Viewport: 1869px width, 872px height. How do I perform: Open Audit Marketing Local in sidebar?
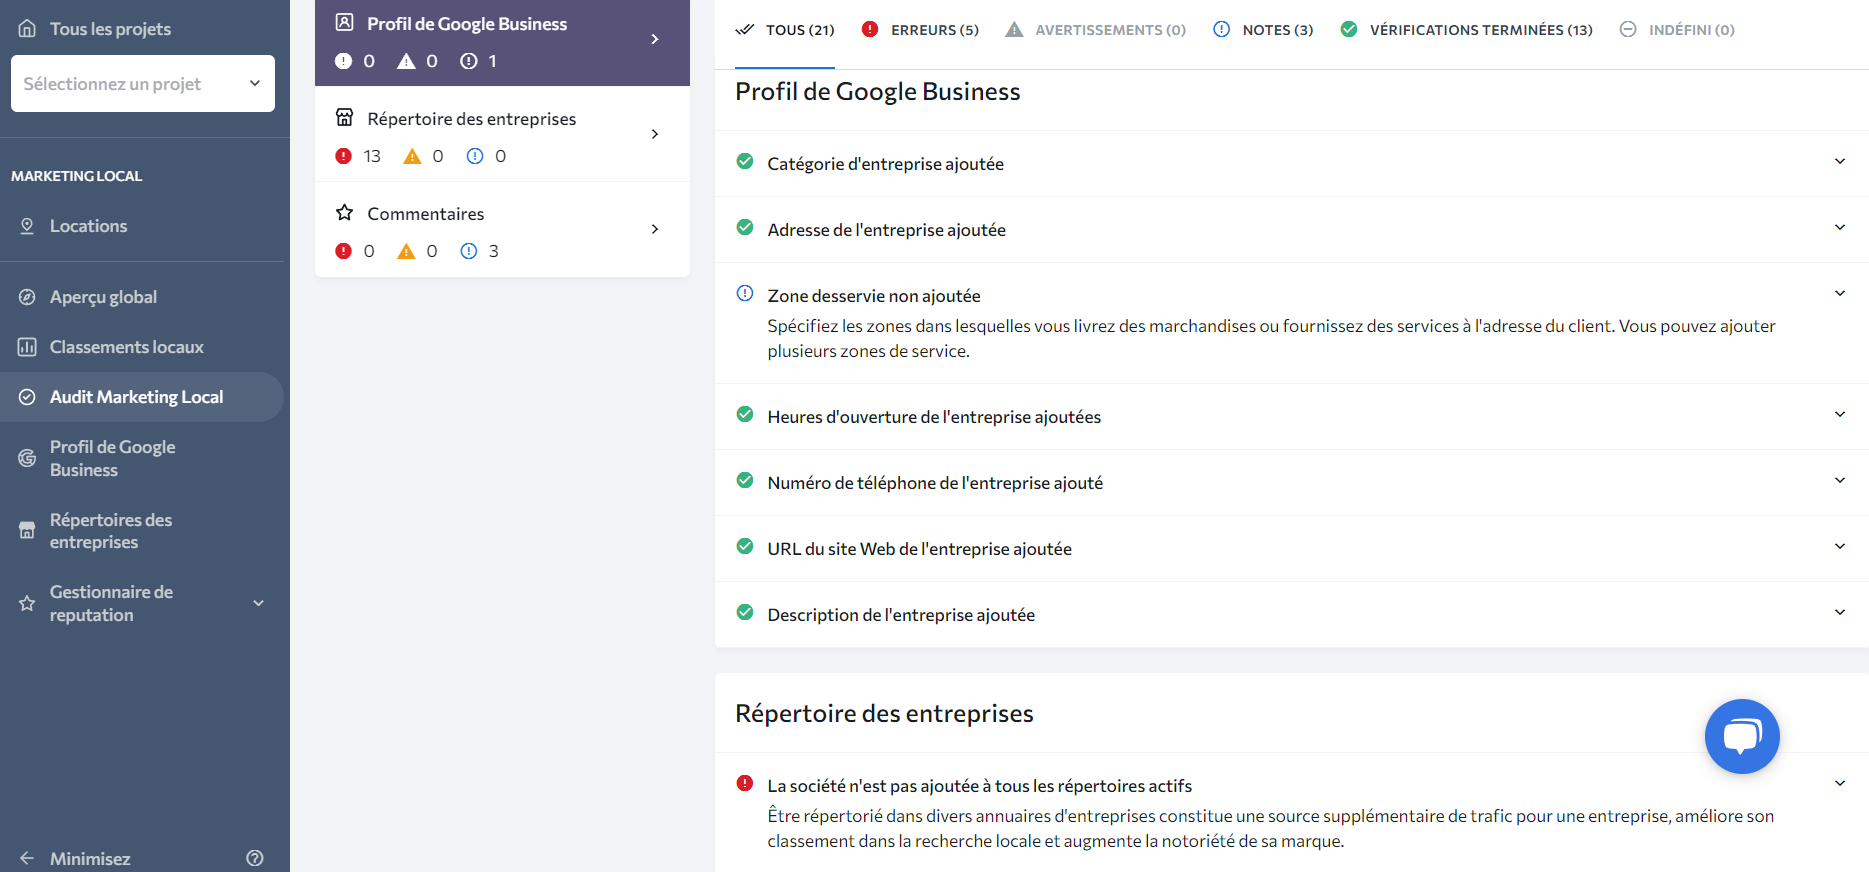point(137,397)
